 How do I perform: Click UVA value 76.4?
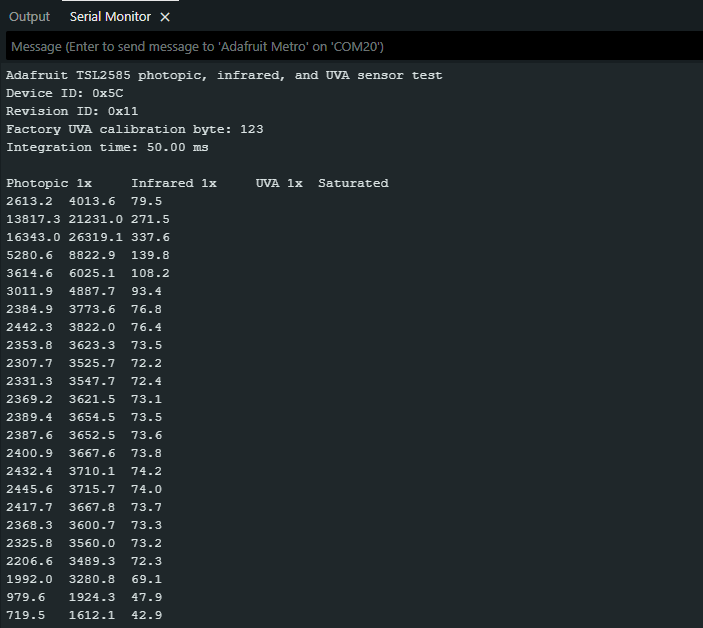click(x=147, y=327)
